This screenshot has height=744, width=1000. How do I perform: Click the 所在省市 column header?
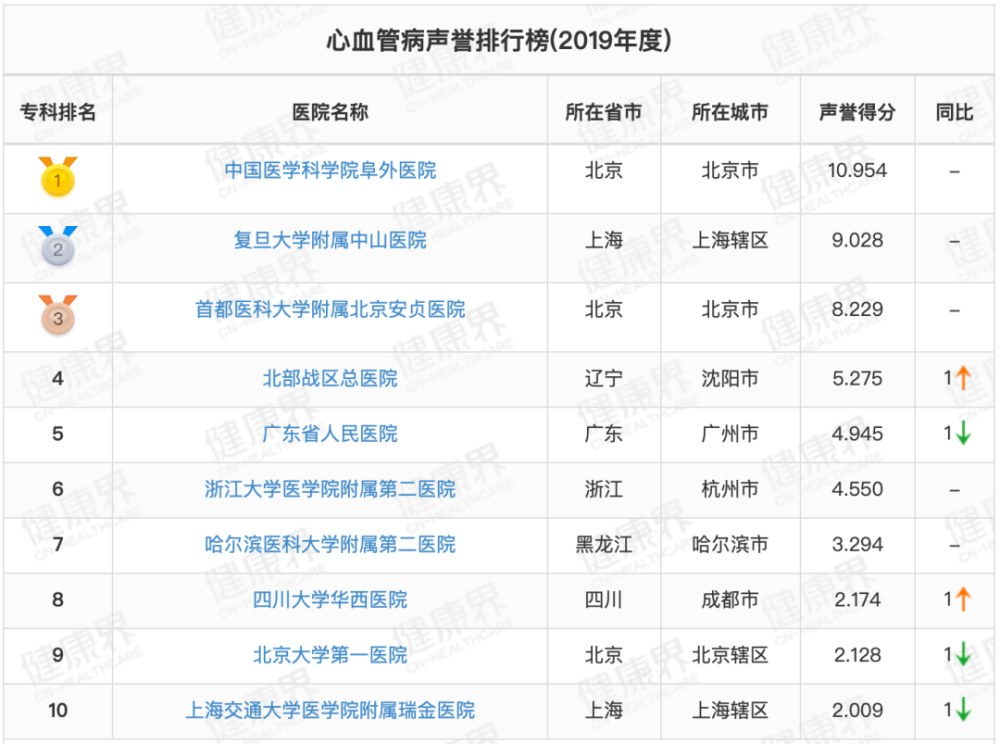(x=603, y=112)
